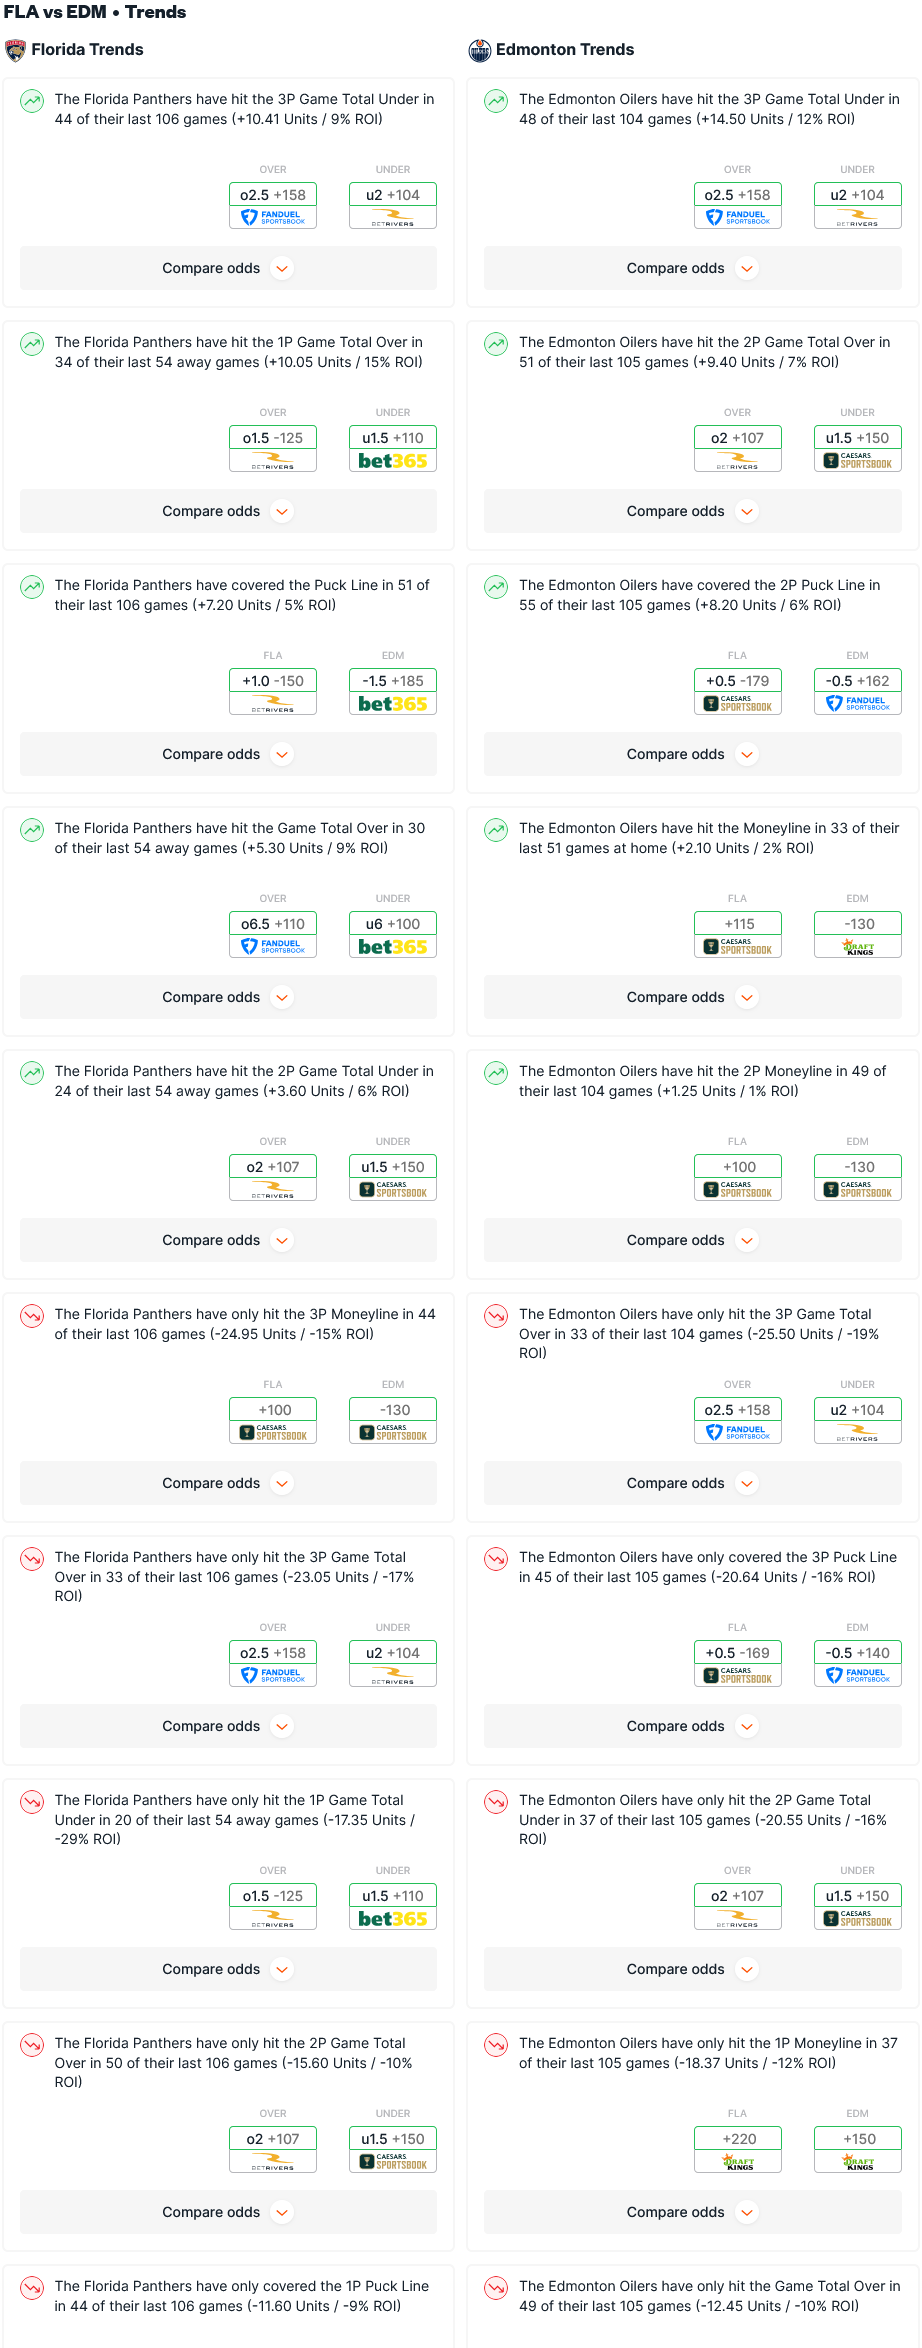Click green uptrend icon on Edmonton Moneyline home trend

pyautogui.click(x=496, y=829)
